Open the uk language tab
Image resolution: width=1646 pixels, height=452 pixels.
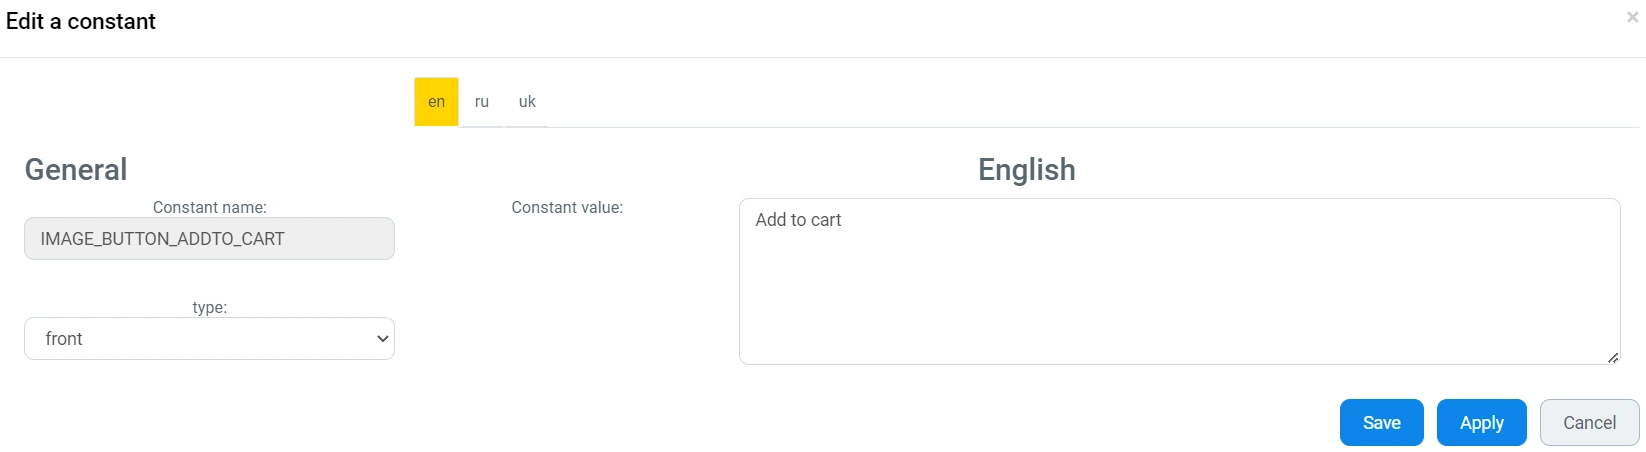click(527, 102)
